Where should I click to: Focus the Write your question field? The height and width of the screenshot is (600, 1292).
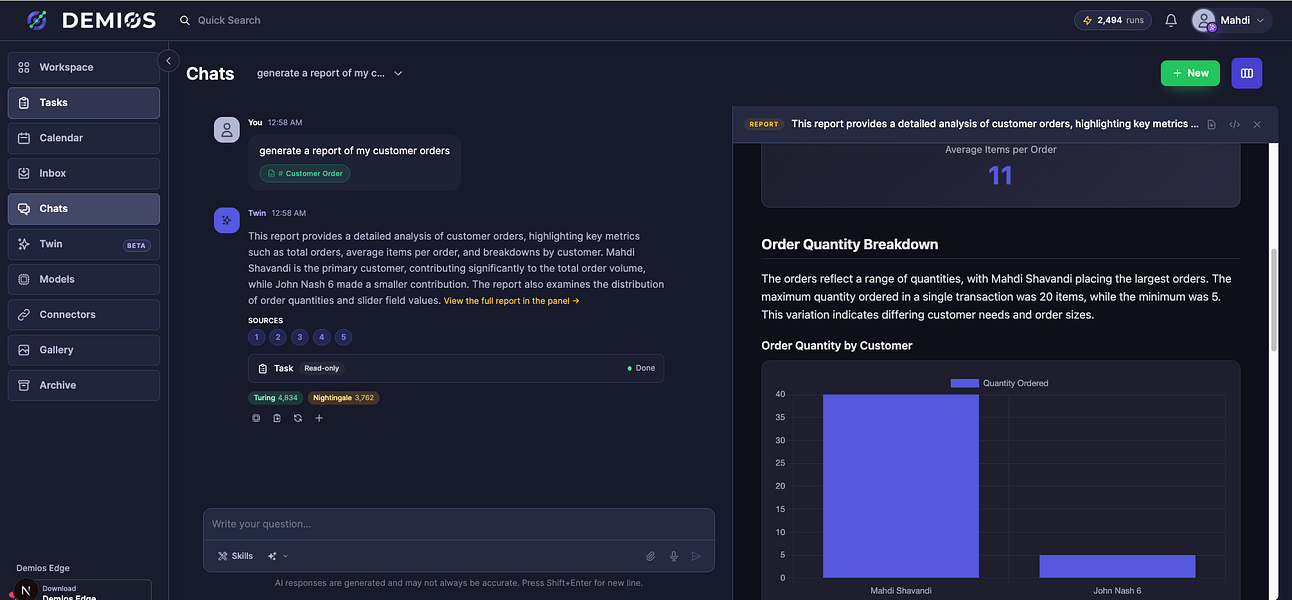coord(458,524)
